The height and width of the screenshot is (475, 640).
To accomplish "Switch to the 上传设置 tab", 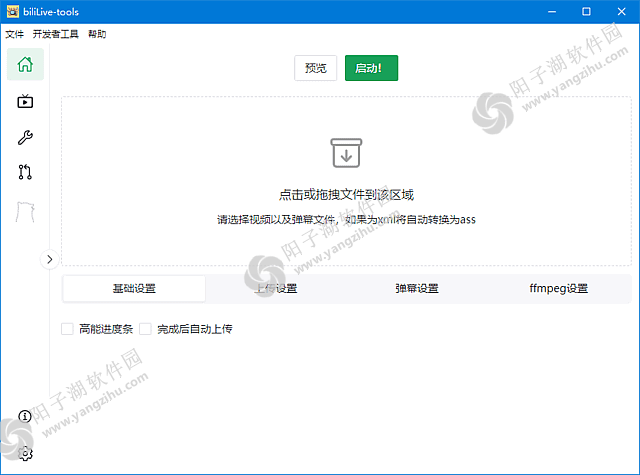I will 276,289.
